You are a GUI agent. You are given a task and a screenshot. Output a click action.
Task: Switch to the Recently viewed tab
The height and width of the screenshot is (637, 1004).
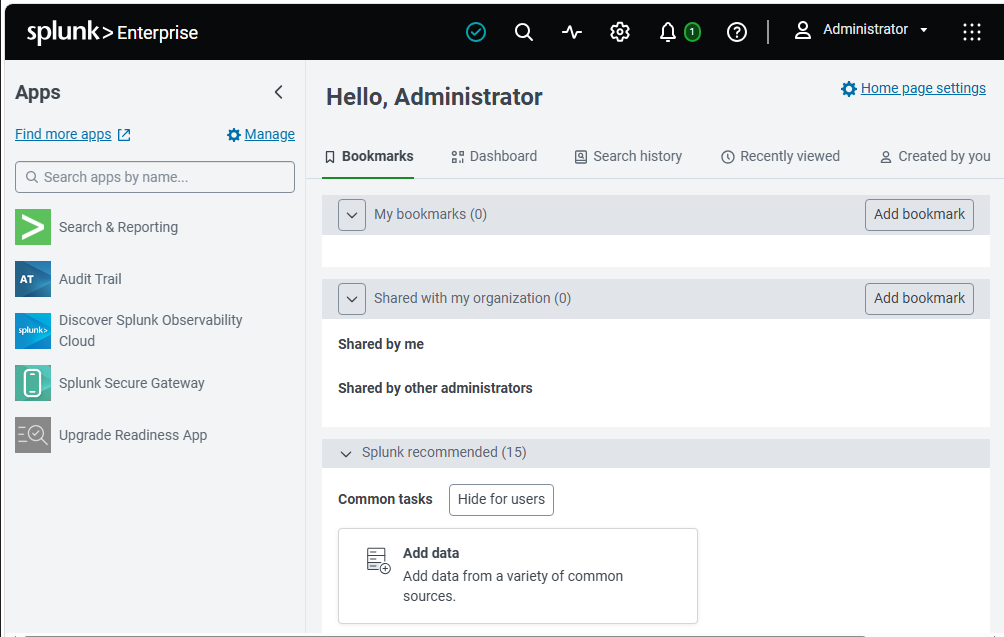click(781, 157)
